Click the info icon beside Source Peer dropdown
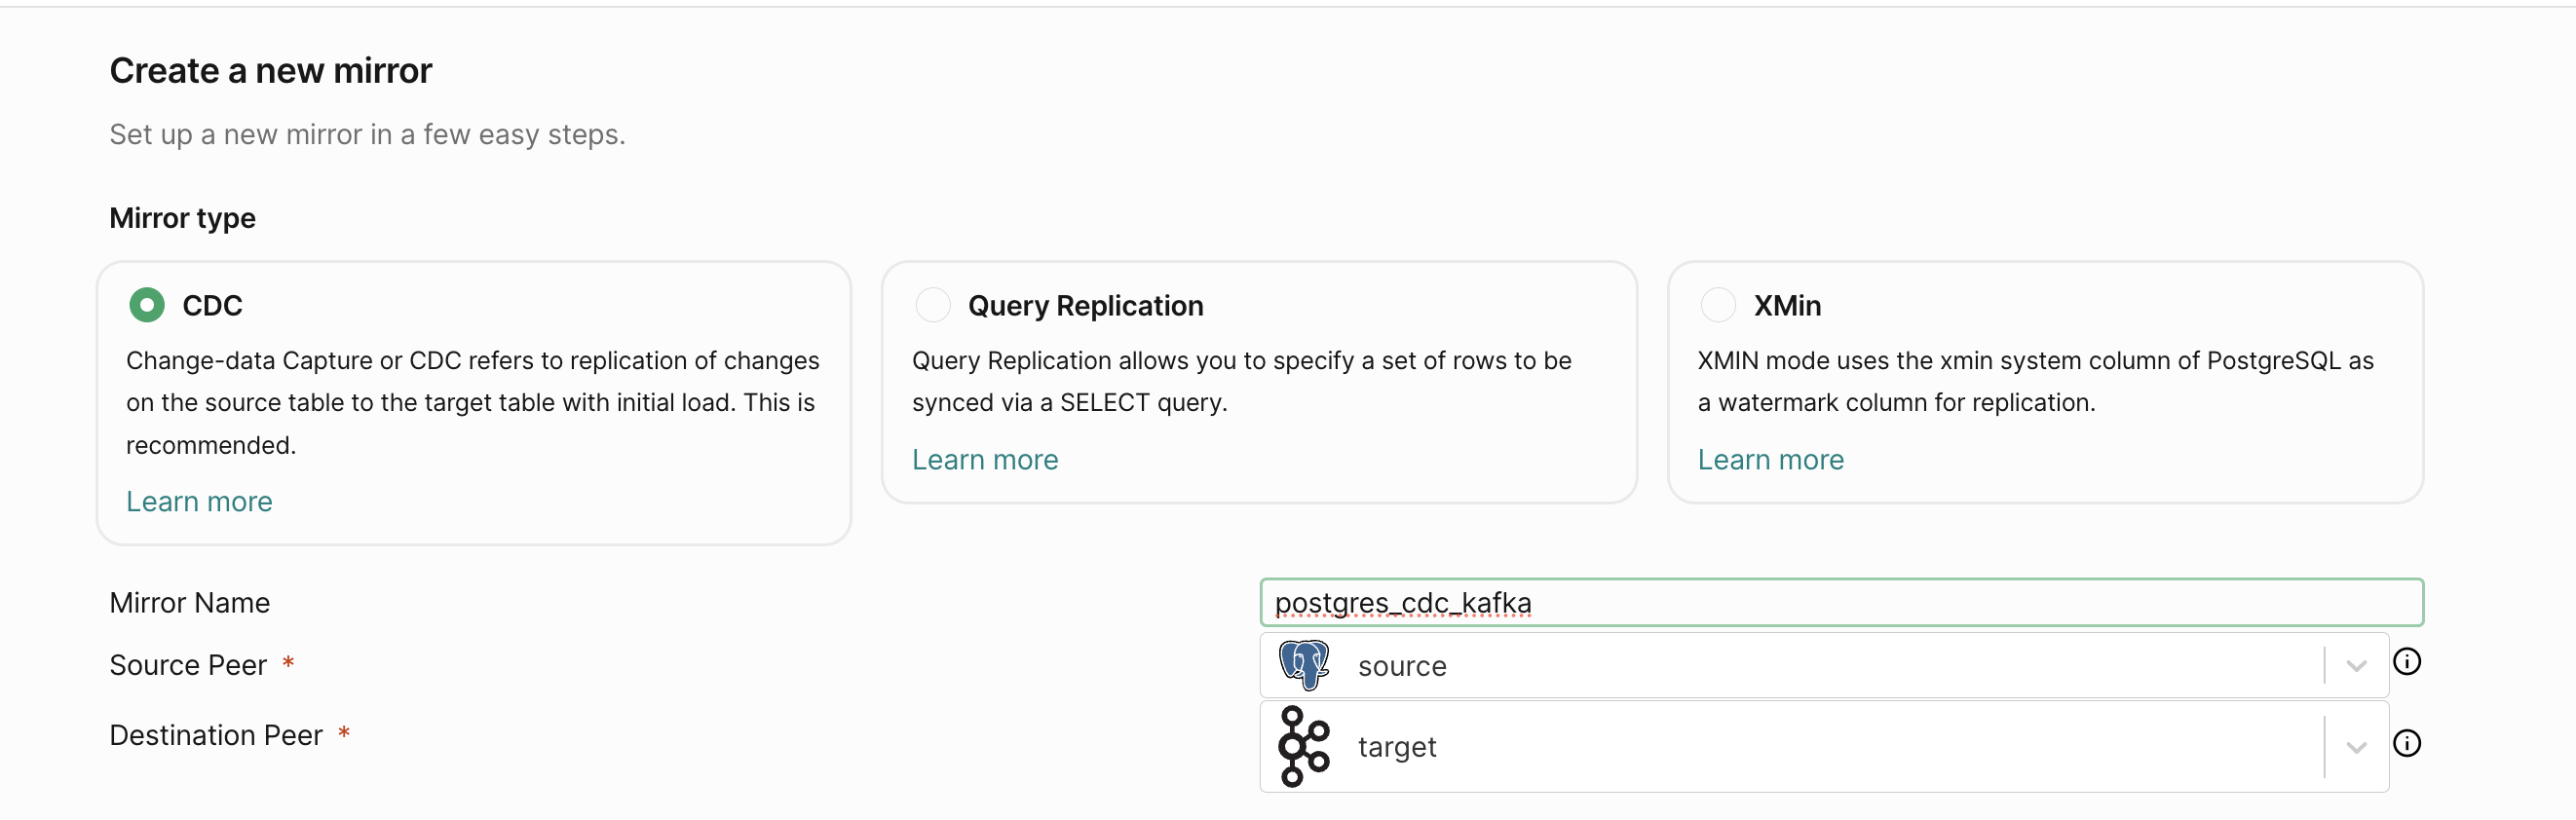 (x=2406, y=662)
